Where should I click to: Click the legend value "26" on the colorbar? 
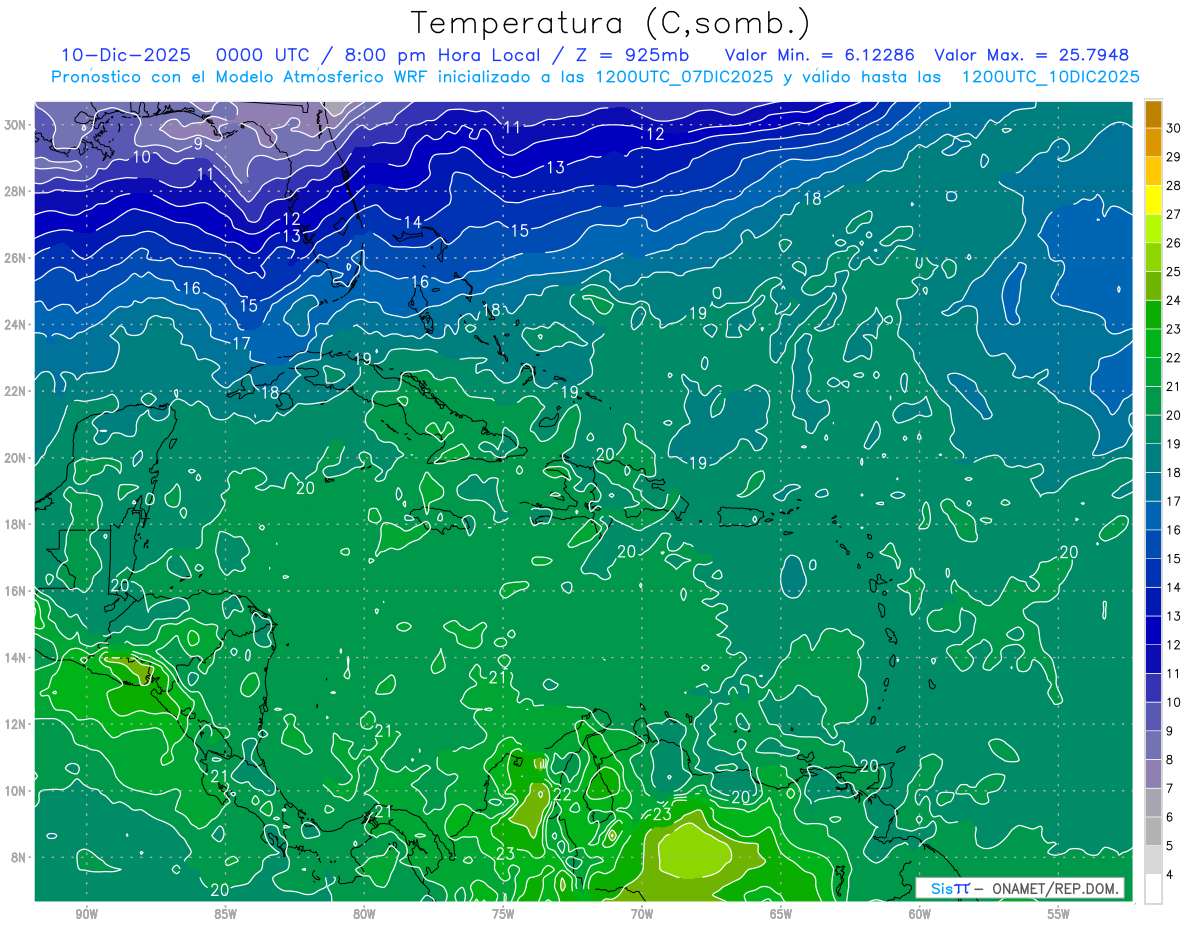1174,243
